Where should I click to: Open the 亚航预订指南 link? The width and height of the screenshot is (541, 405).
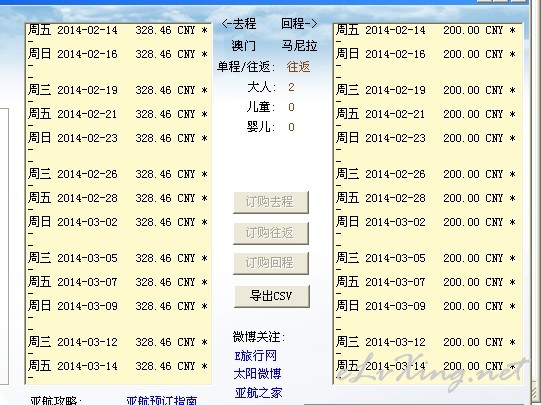pyautogui.click(x=161, y=401)
